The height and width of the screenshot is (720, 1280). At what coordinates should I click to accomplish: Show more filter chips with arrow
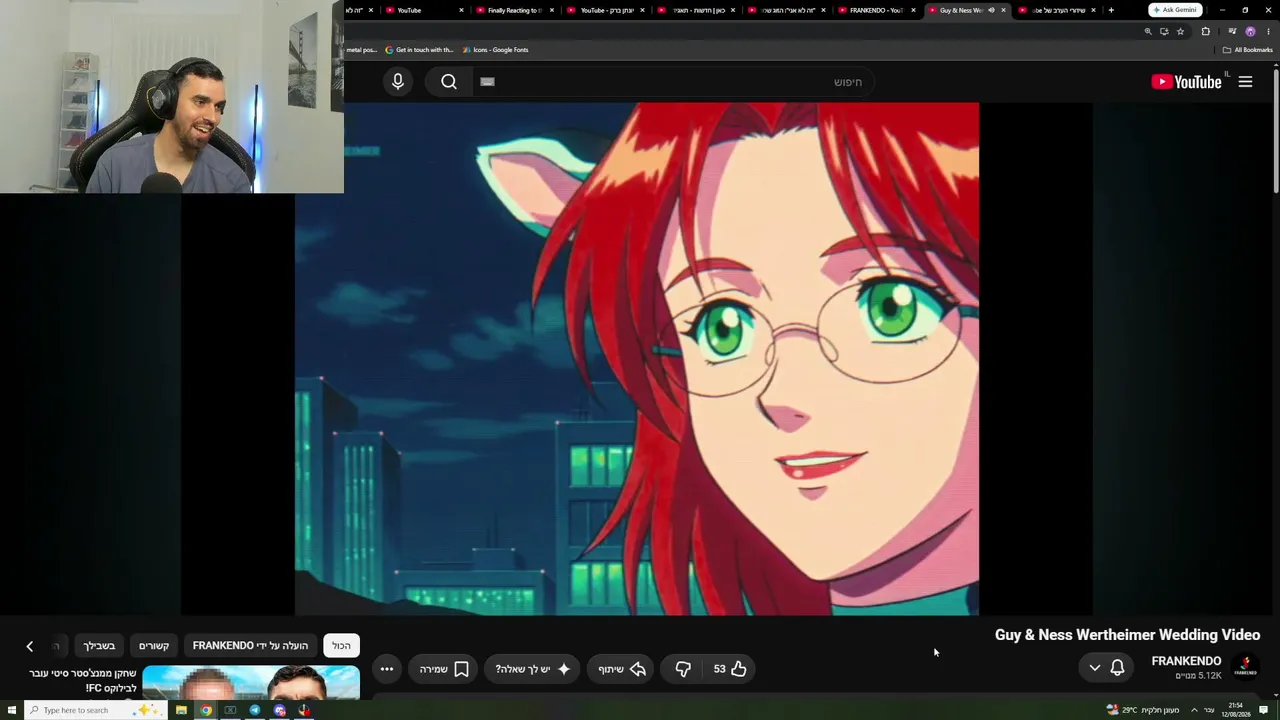tap(29, 646)
